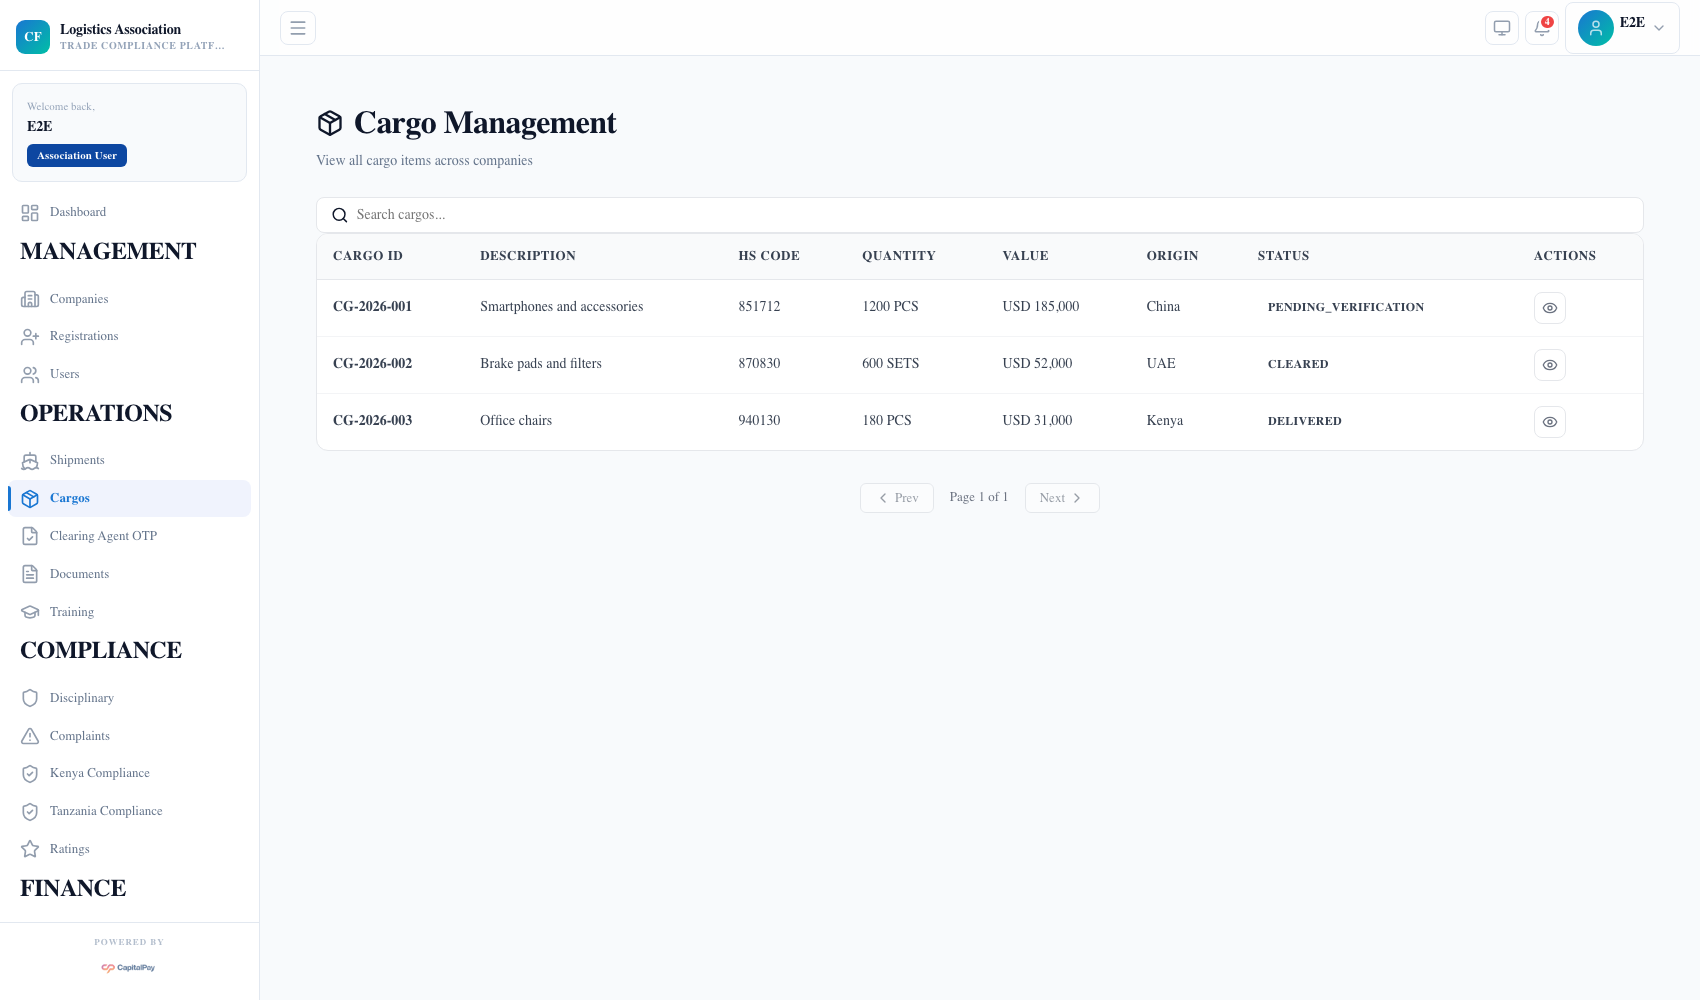This screenshot has height=1000, width=1700.
Task: Select the Complaints warning icon
Action: (30, 735)
